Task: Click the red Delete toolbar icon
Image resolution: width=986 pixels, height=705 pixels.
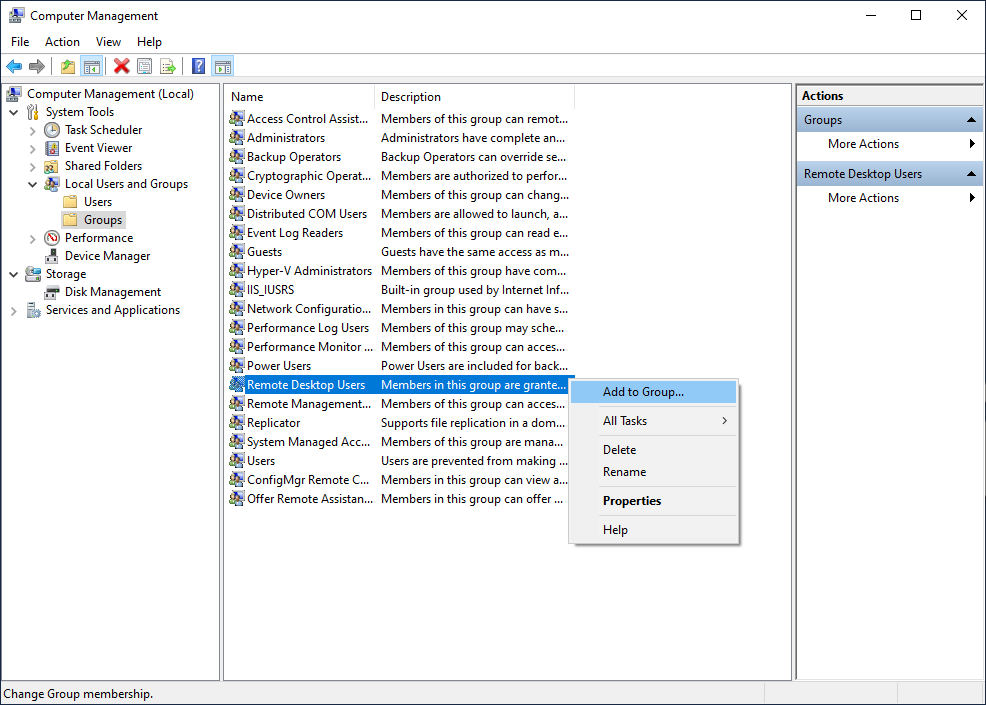Action: 121,66
